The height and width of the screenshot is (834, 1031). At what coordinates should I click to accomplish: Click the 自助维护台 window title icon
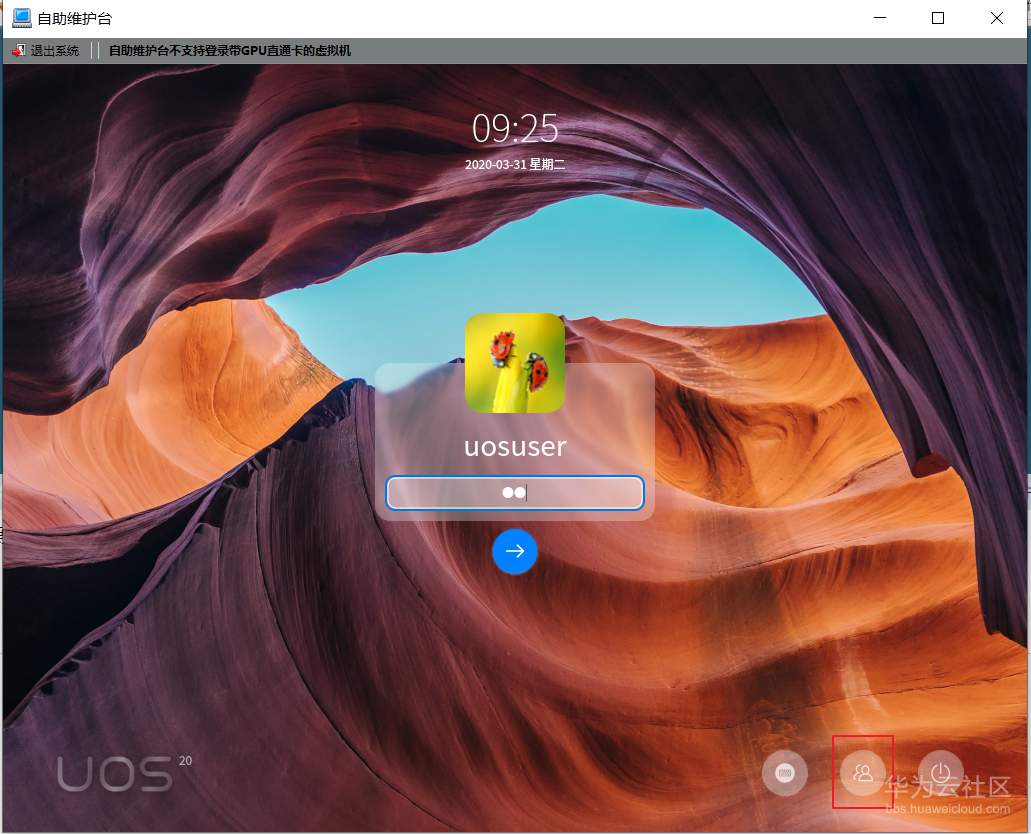pyautogui.click(x=22, y=18)
